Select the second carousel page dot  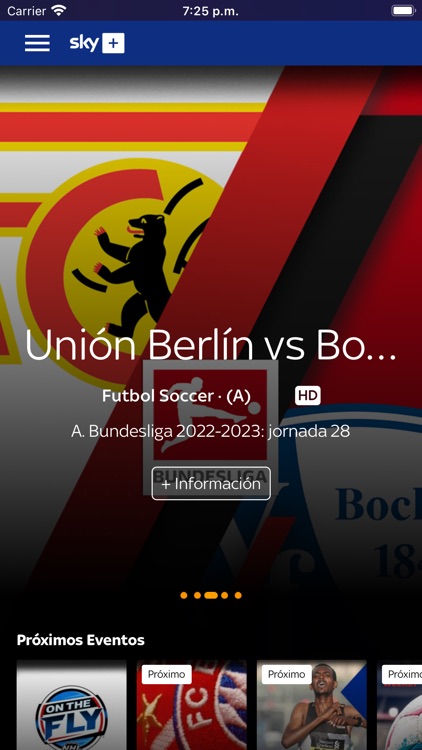pos(197,596)
